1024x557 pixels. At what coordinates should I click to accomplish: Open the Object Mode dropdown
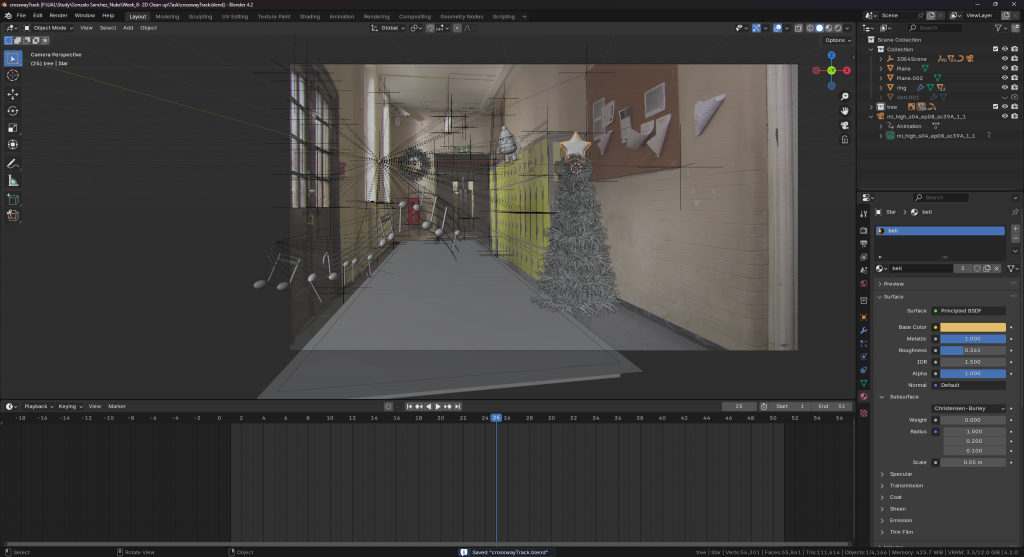pyautogui.click(x=49, y=28)
